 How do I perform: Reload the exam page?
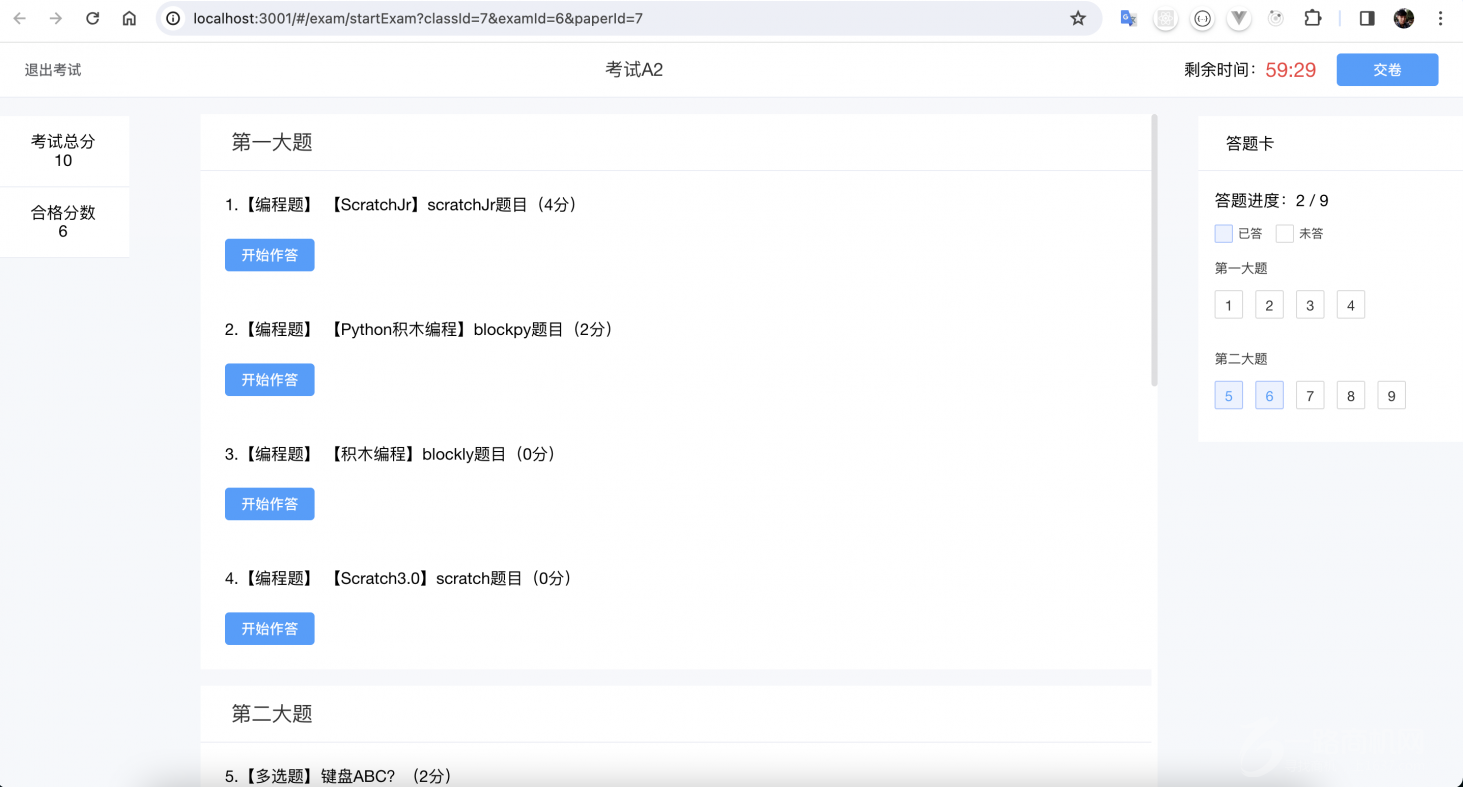tap(92, 18)
